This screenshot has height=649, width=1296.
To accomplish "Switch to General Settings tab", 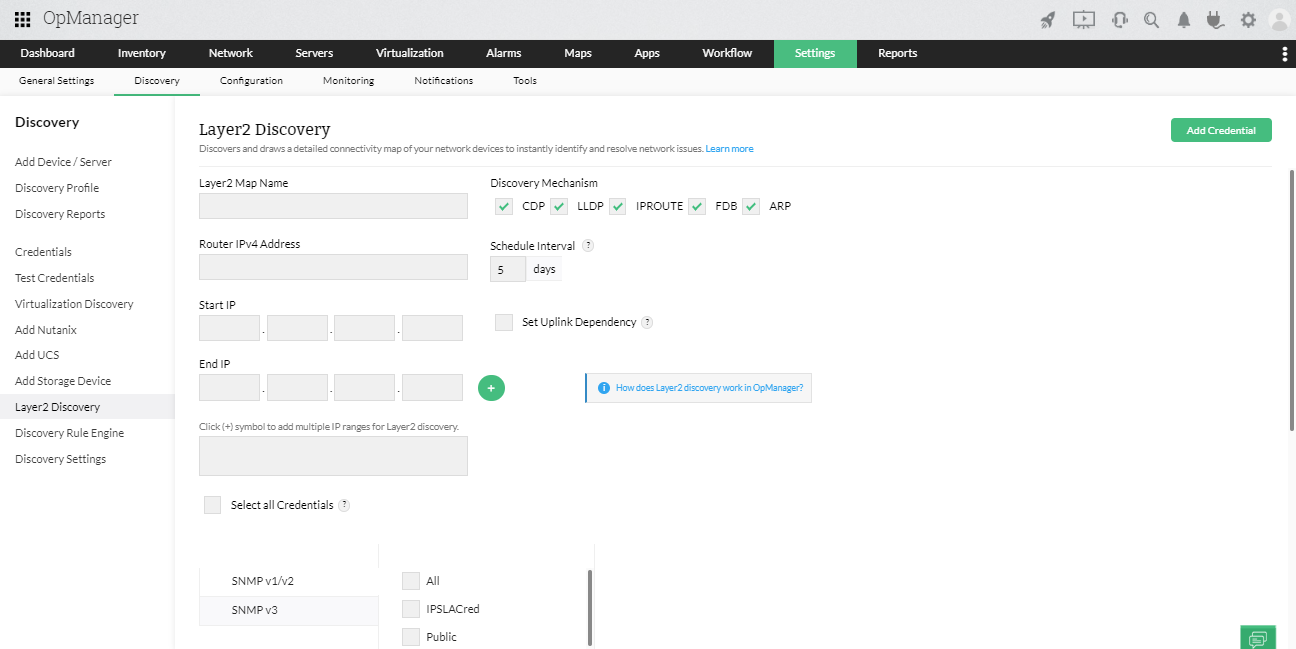I will (x=57, y=81).
